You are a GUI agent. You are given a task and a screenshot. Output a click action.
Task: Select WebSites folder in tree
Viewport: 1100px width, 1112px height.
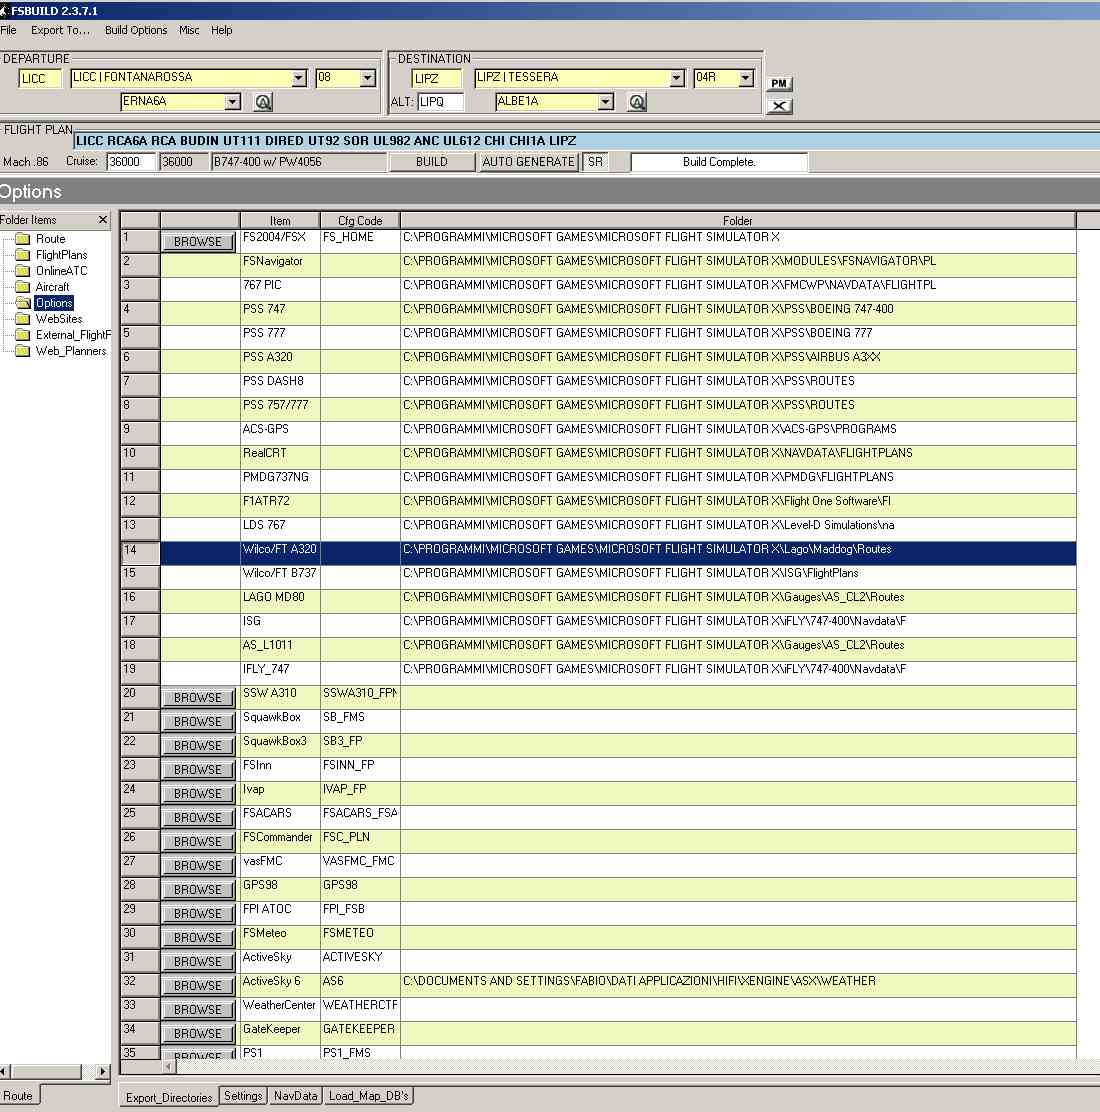(x=59, y=319)
